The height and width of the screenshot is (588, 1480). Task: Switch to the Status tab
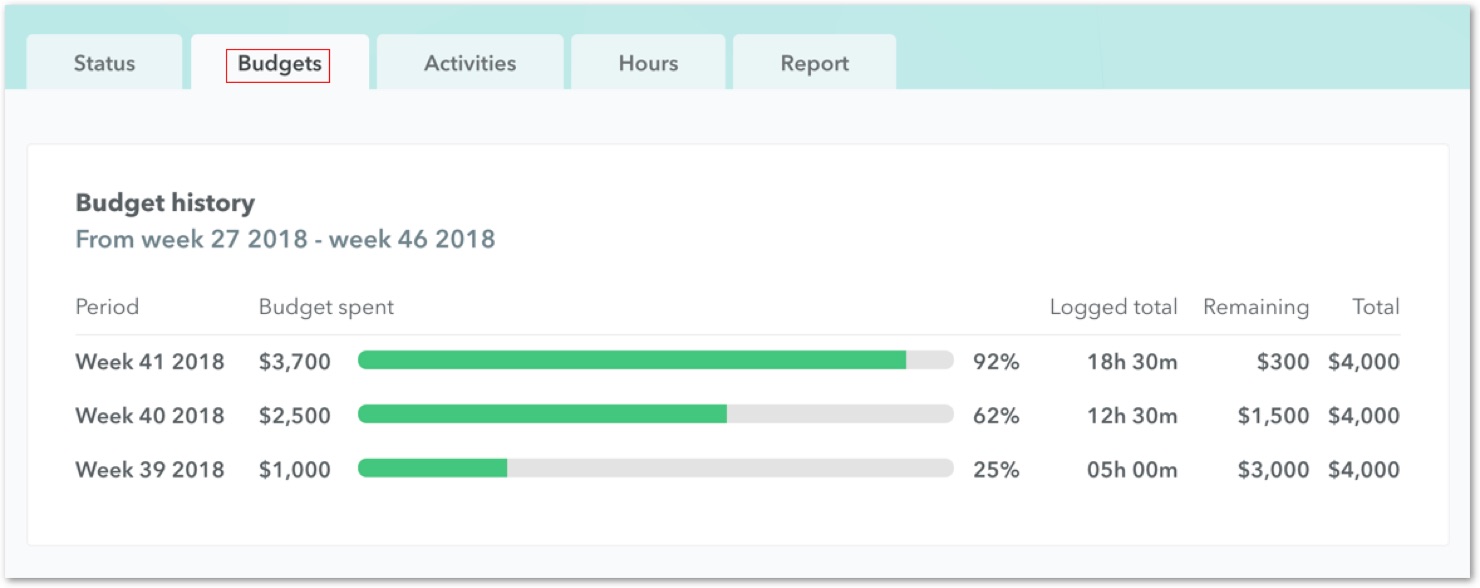click(103, 63)
